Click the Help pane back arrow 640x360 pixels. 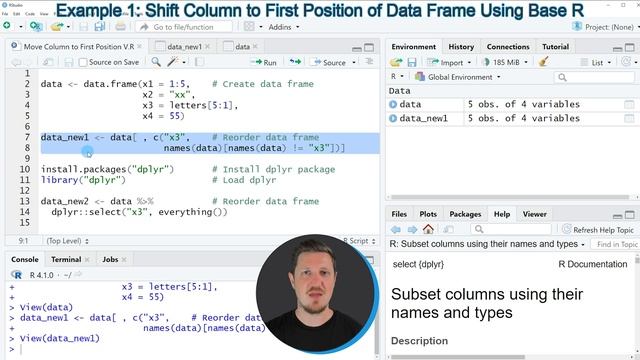(x=396, y=229)
